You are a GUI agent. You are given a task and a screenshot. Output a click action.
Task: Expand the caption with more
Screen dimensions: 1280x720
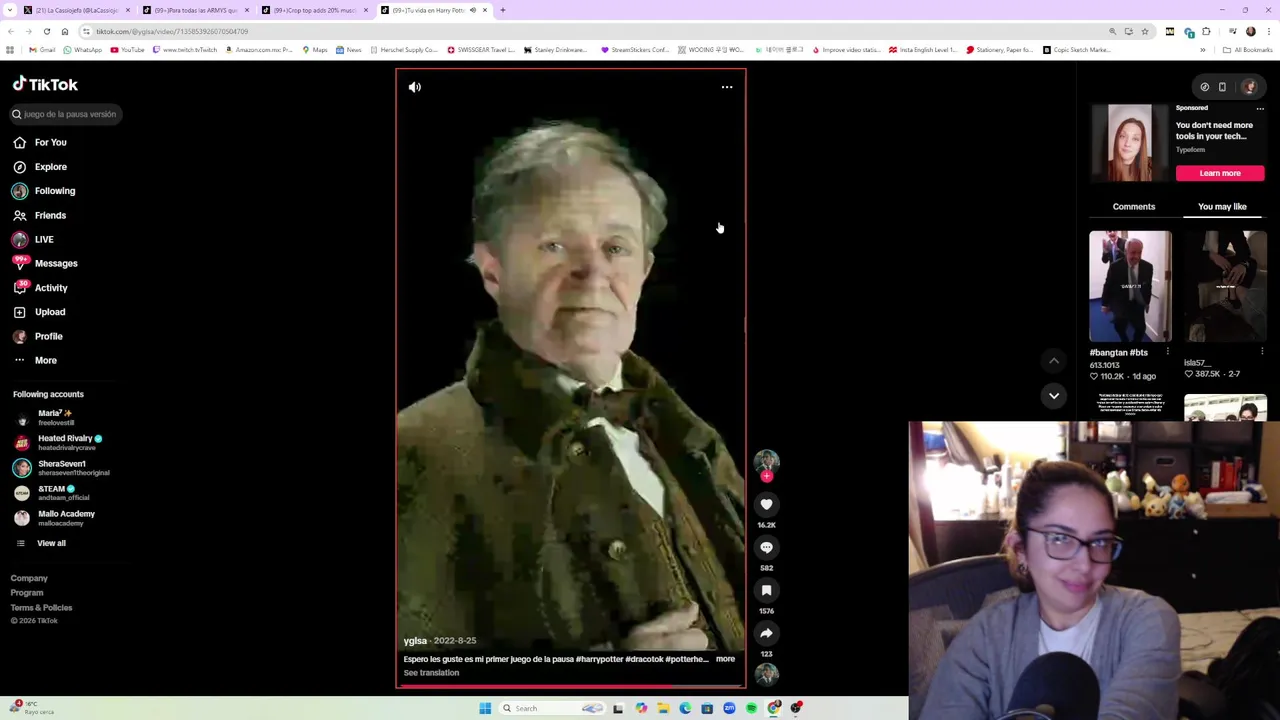(725, 659)
